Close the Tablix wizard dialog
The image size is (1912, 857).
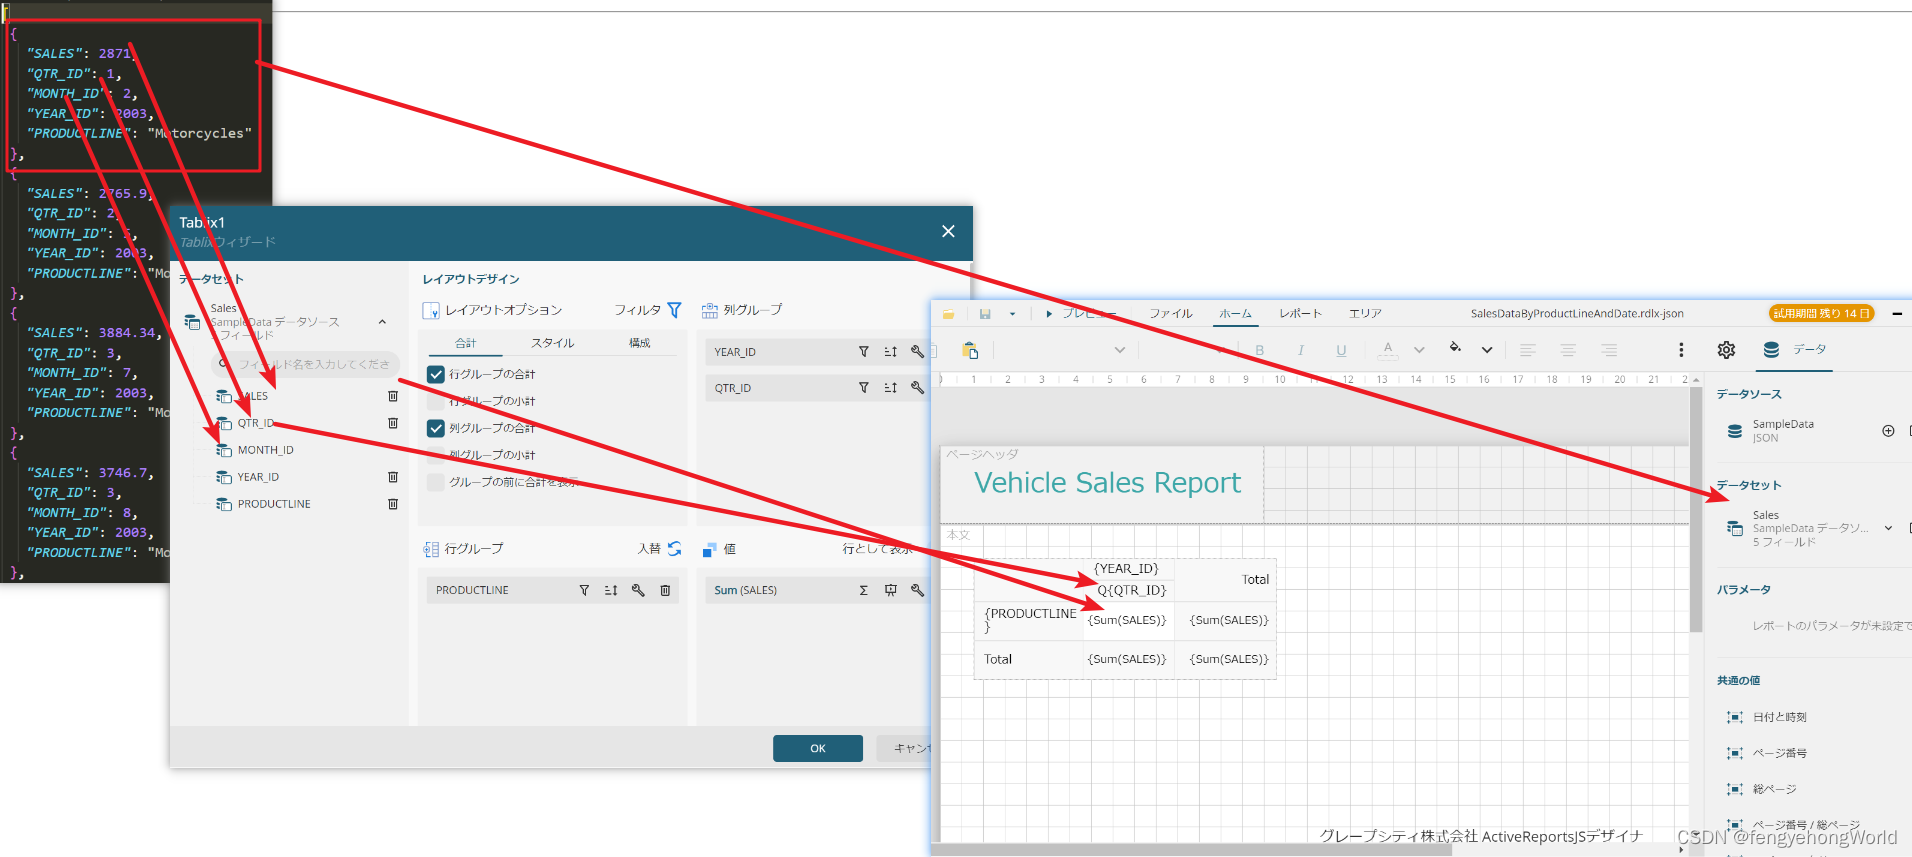click(x=948, y=231)
